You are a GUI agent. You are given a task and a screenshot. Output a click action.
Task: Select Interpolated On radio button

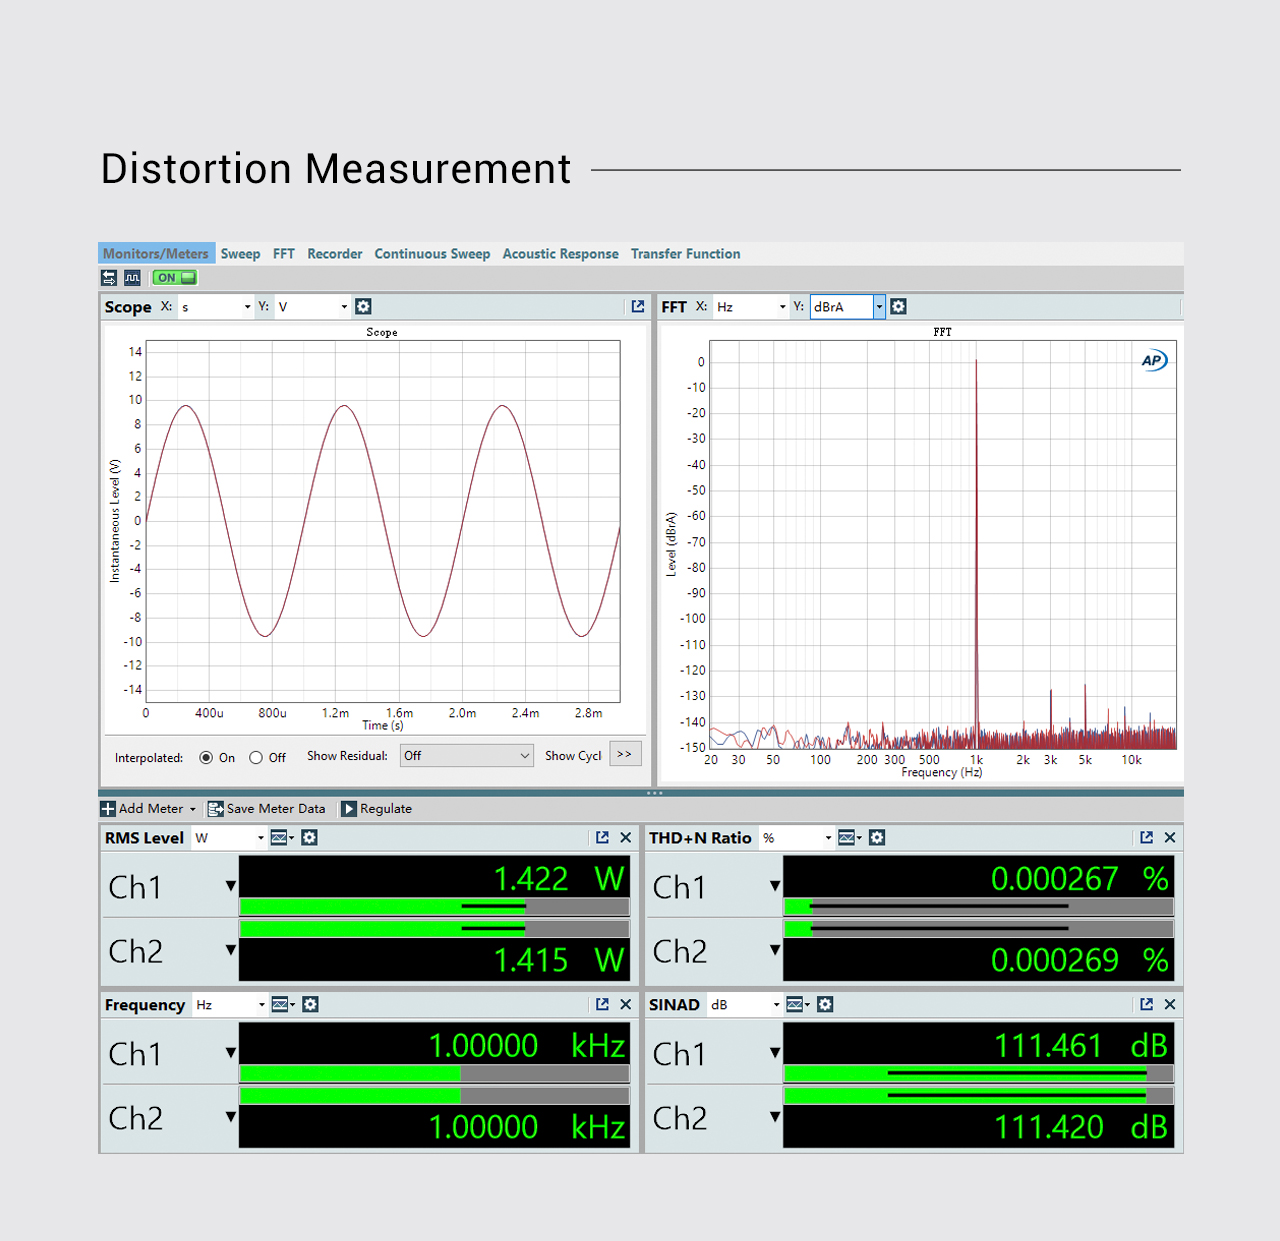pyautogui.click(x=206, y=758)
